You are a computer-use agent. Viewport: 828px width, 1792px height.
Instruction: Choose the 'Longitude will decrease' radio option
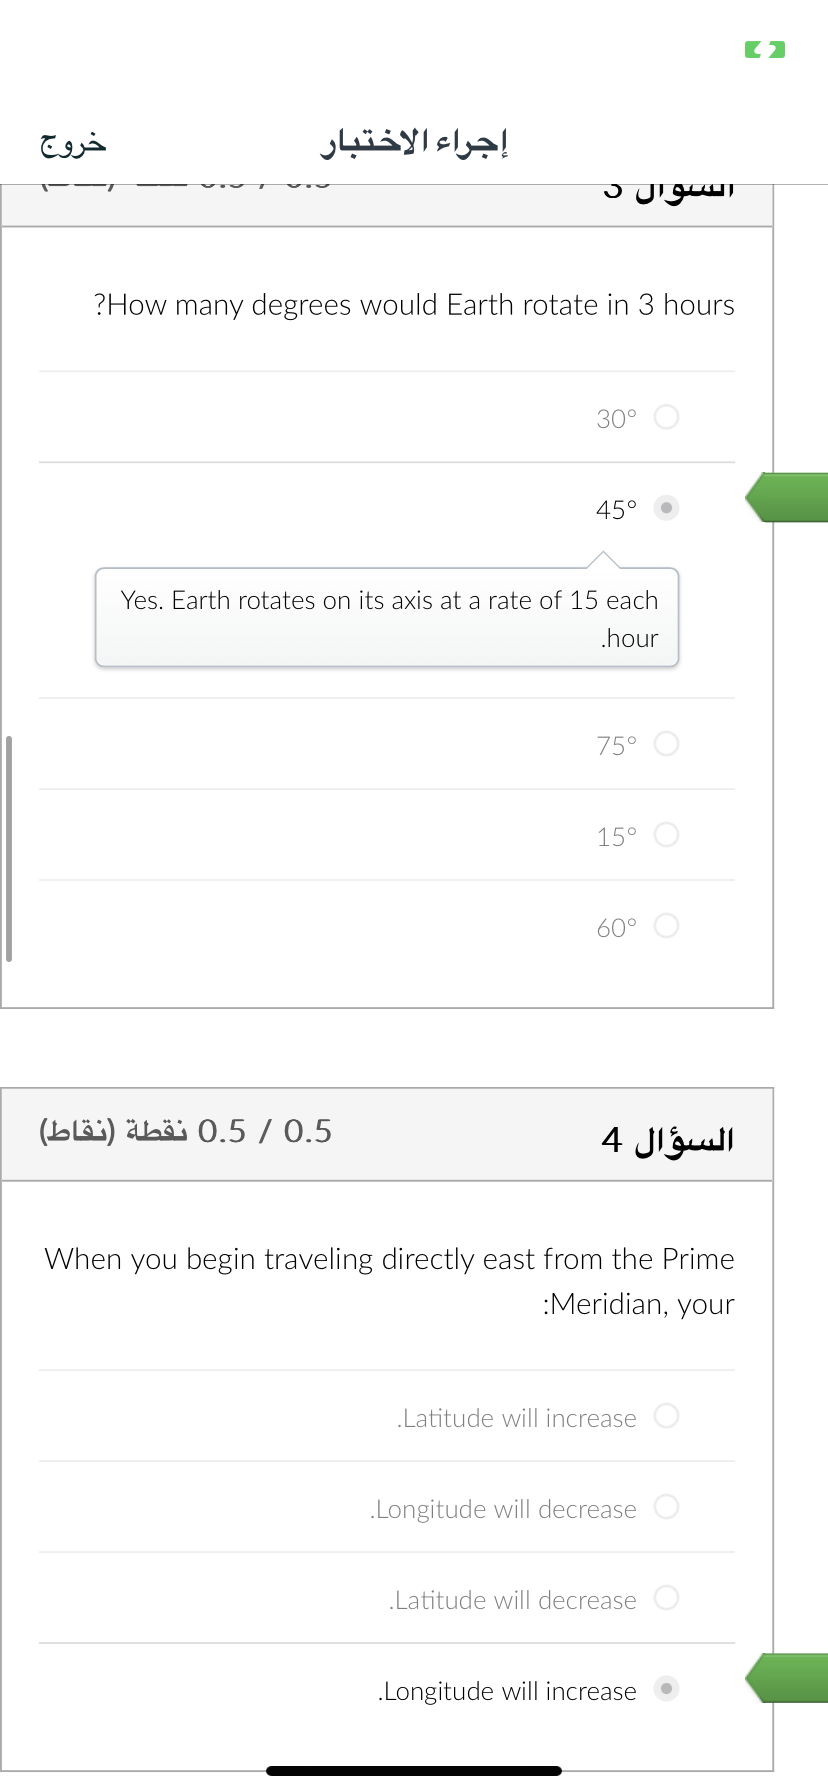coord(666,1507)
